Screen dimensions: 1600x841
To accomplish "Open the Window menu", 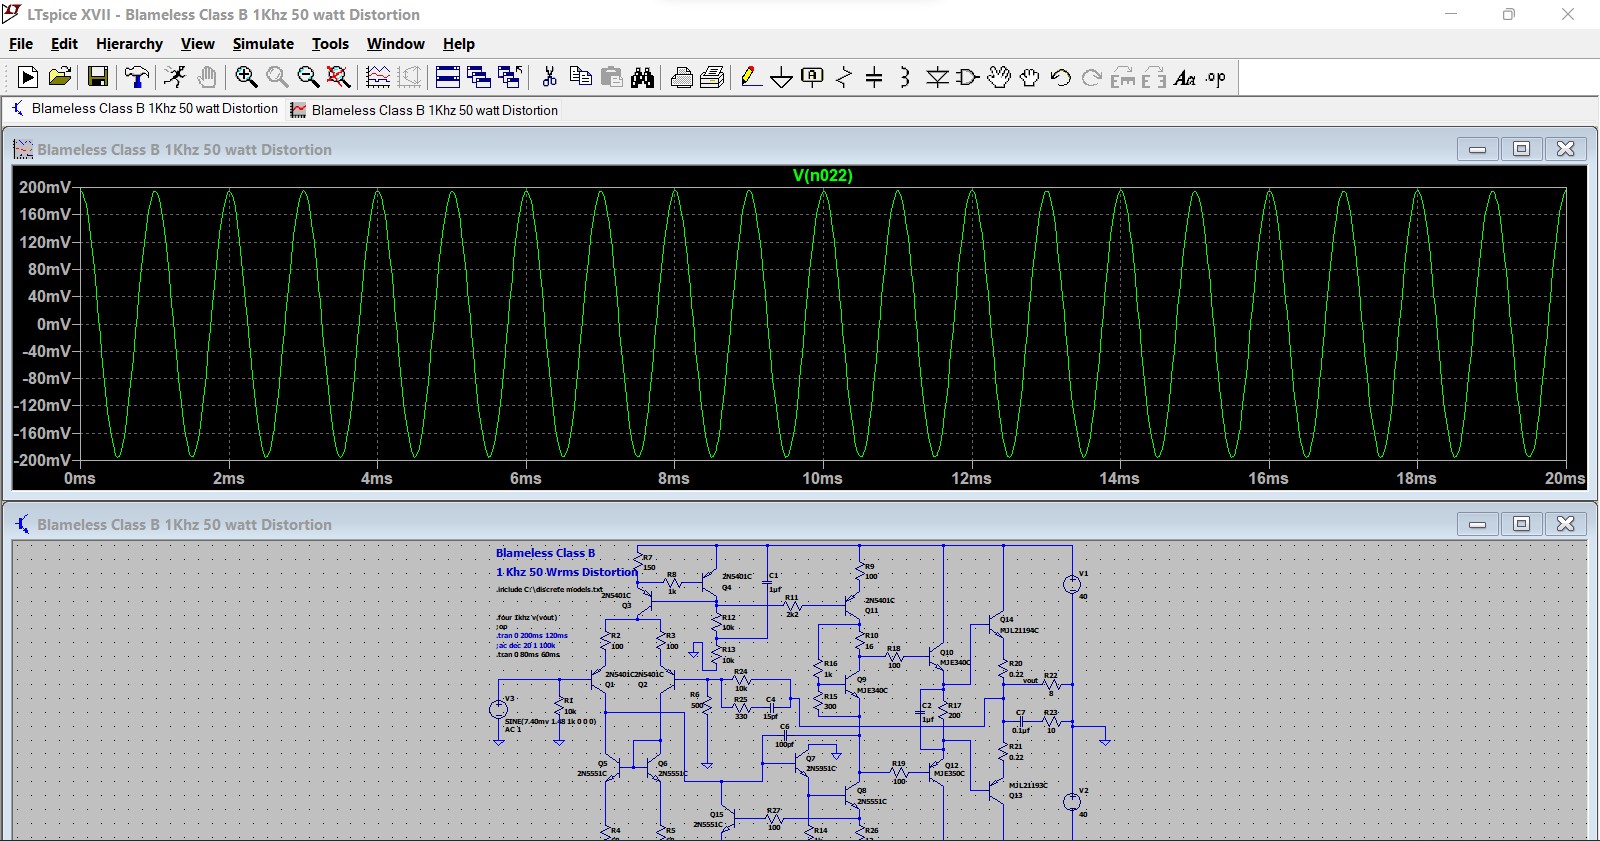I will pyautogui.click(x=395, y=44).
